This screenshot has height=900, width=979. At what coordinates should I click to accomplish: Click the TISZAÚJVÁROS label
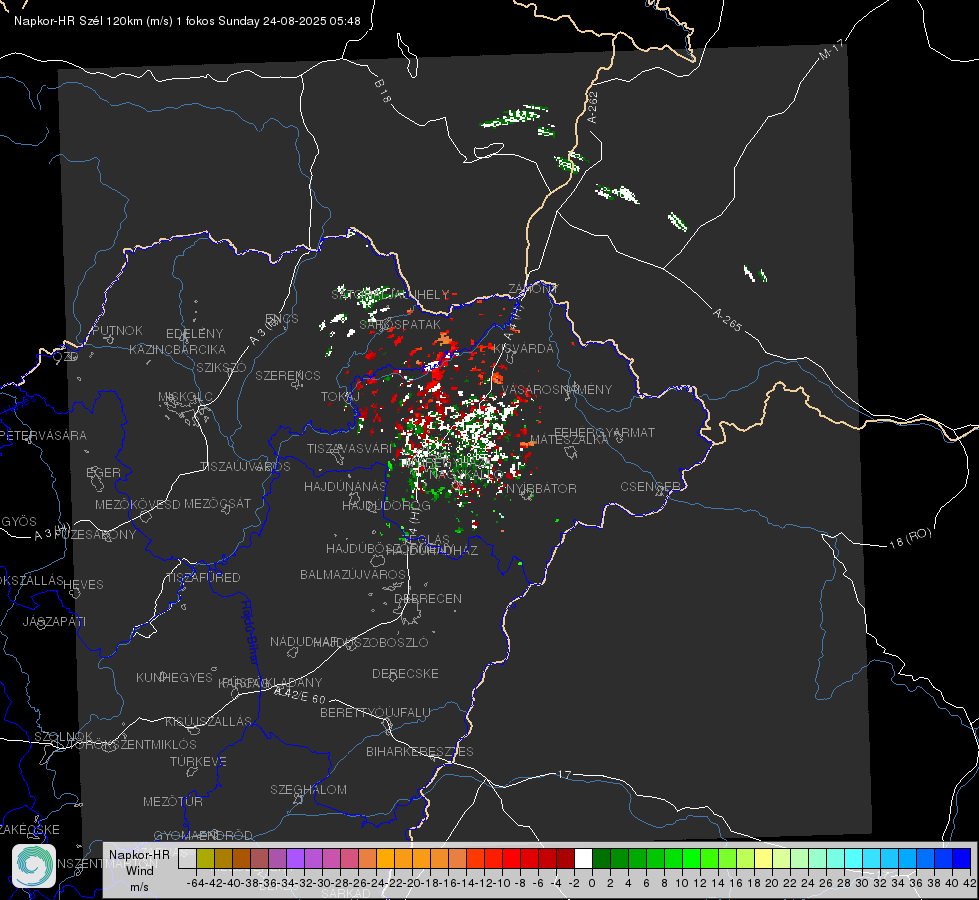point(245,466)
